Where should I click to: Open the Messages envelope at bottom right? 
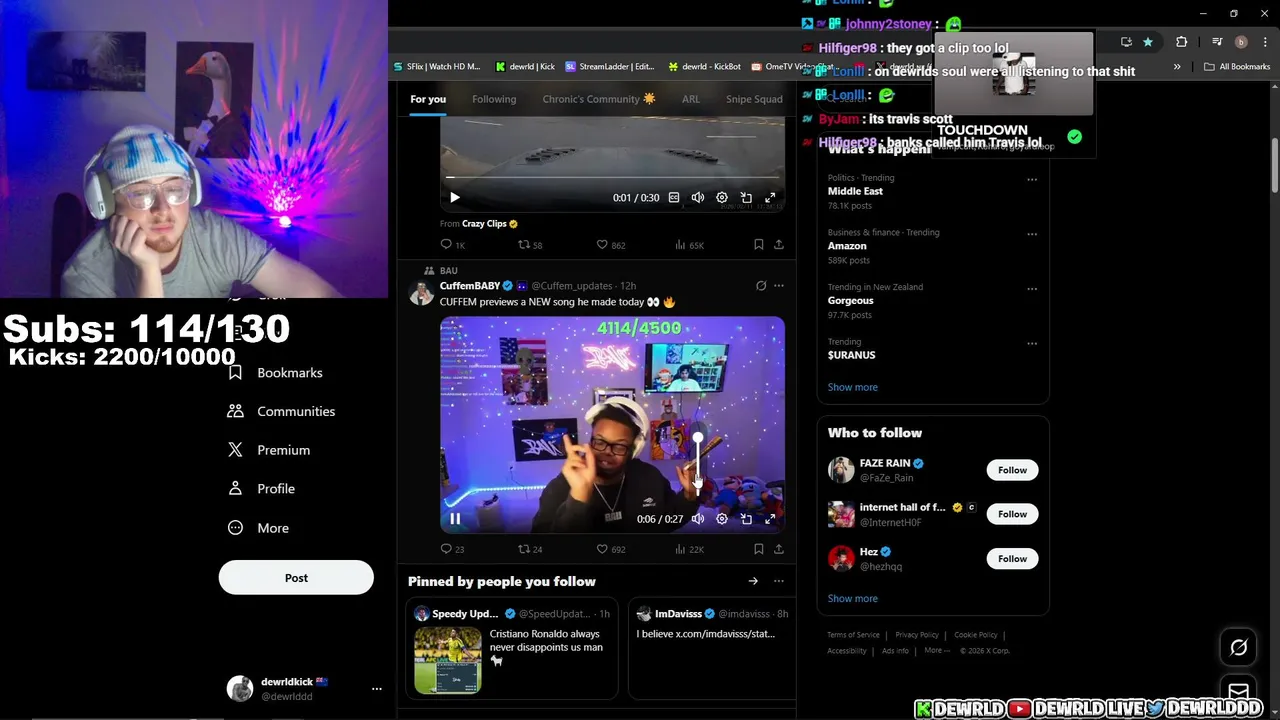tap(1238, 691)
